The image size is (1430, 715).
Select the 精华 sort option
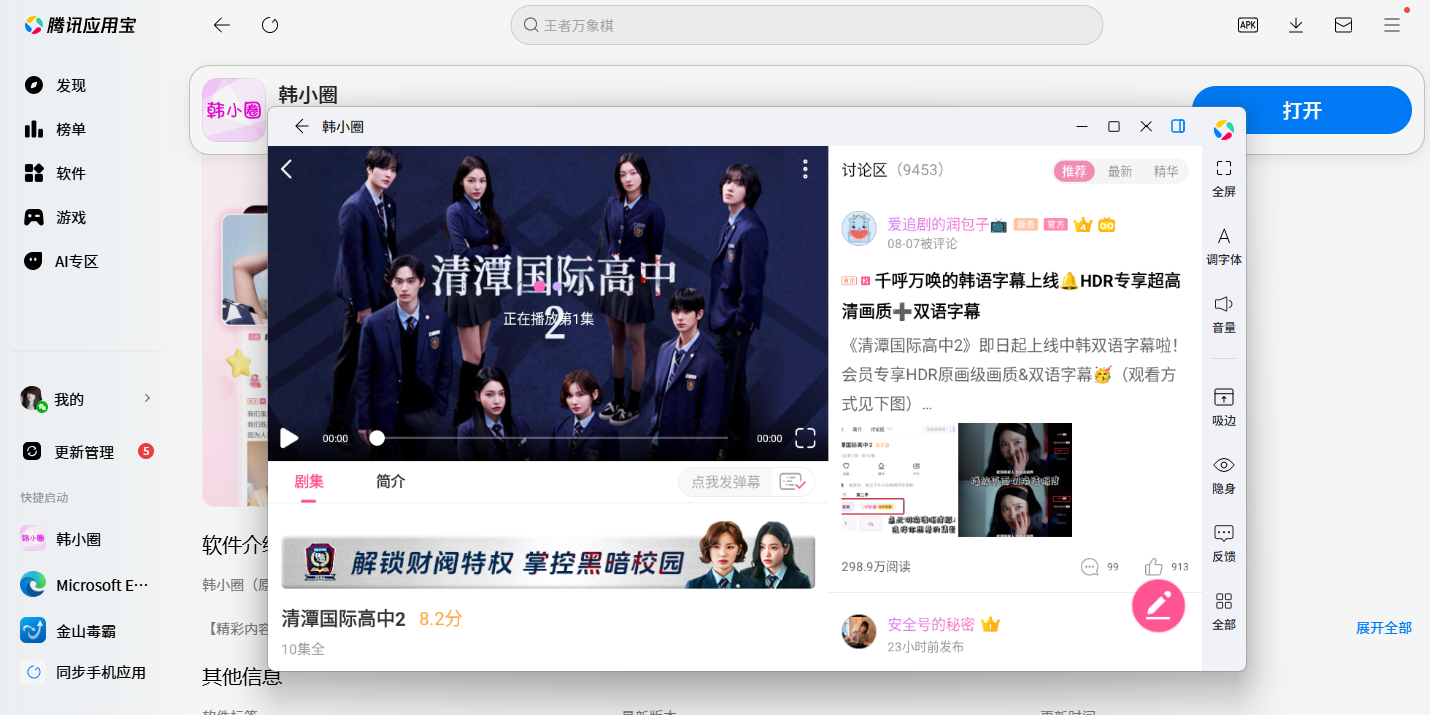click(x=1166, y=171)
